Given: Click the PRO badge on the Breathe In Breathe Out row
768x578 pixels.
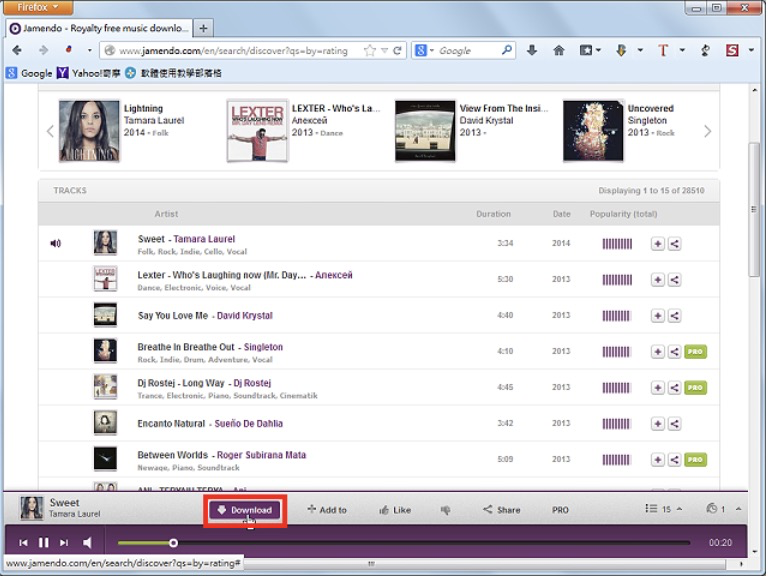Looking at the screenshot, I should (x=696, y=352).
